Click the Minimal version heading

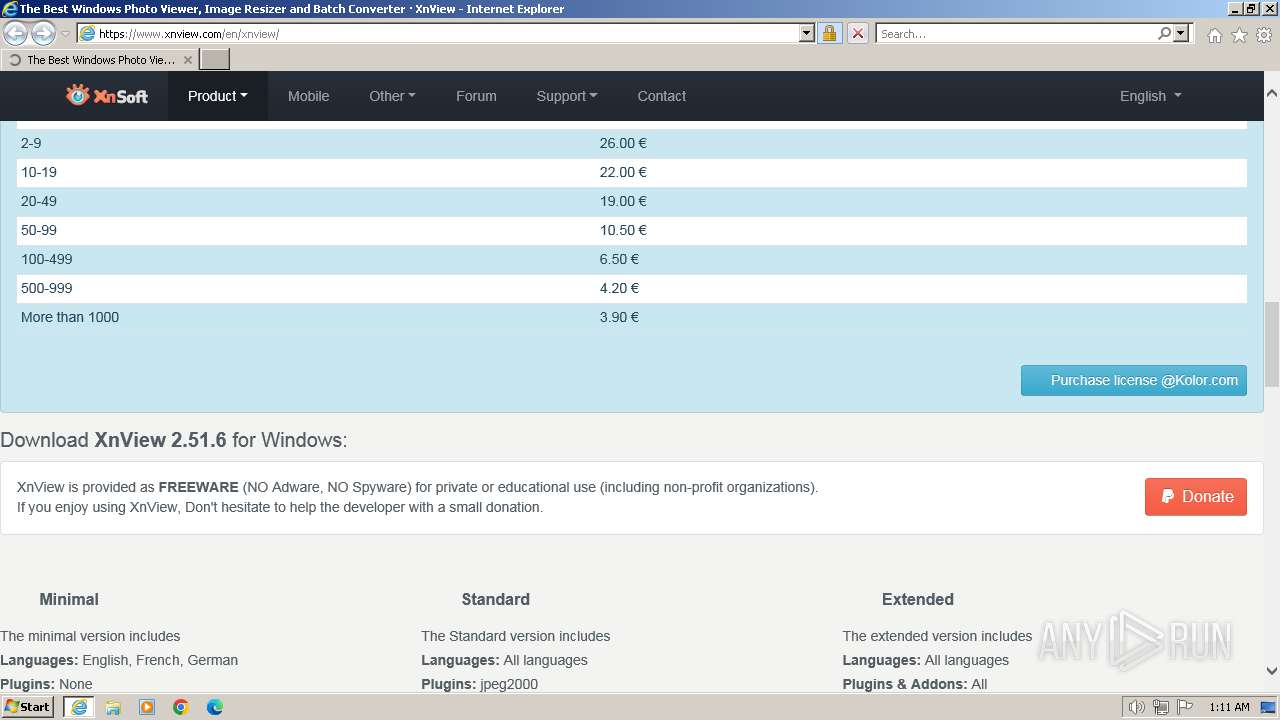click(x=69, y=599)
